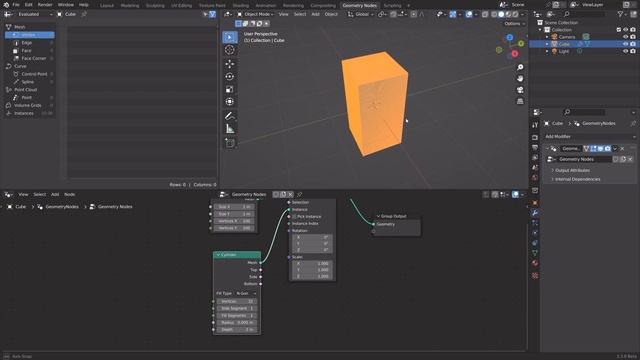Open the Object properties tab

(x=535, y=202)
